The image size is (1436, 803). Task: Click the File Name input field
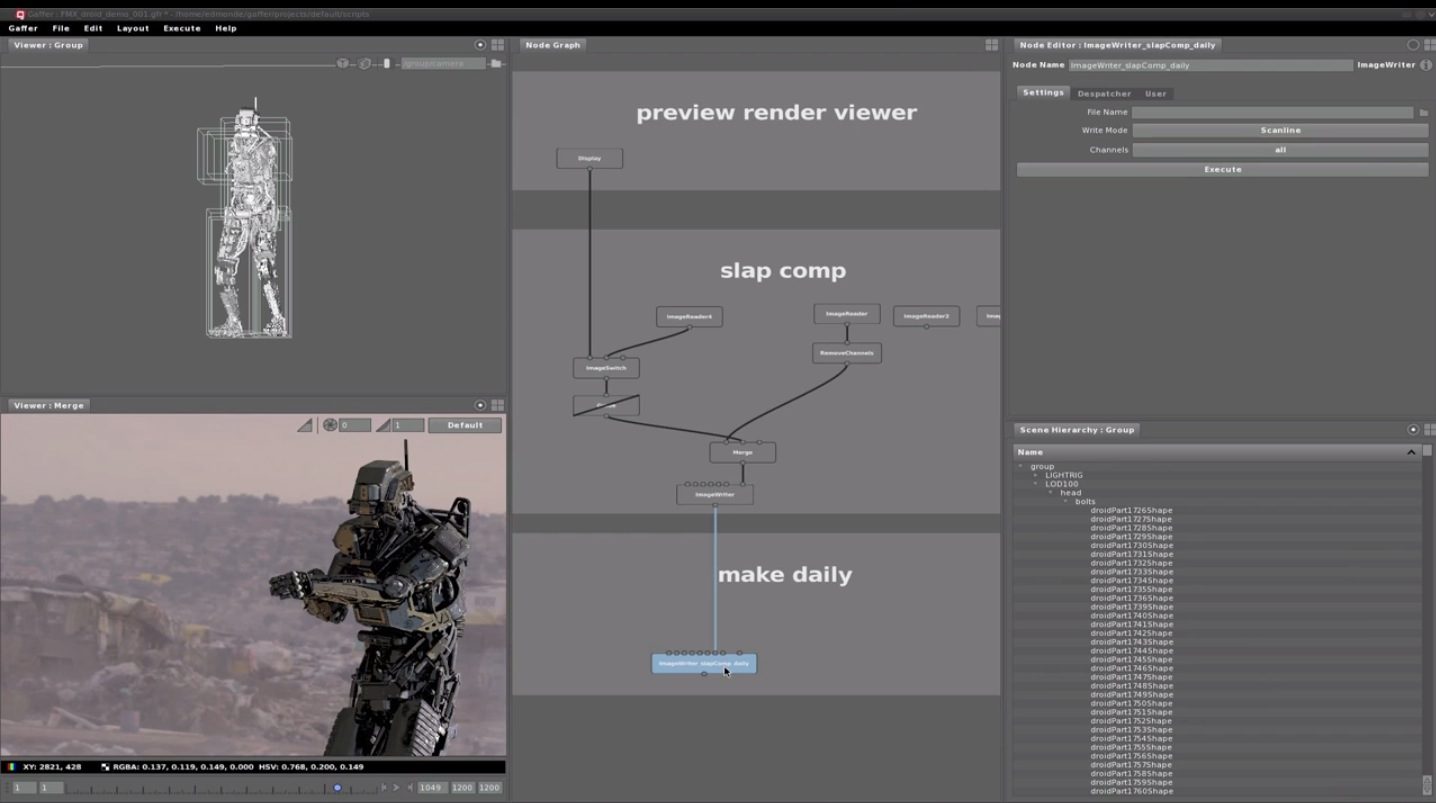1272,113
